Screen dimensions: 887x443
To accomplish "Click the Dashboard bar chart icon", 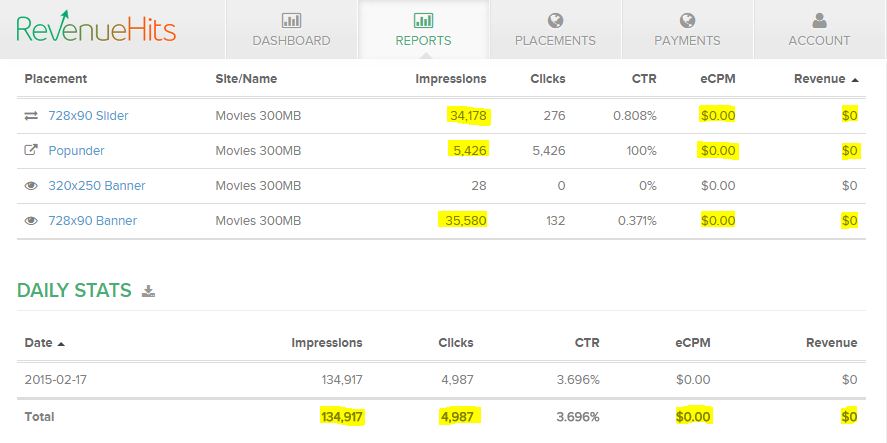I will [x=291, y=21].
